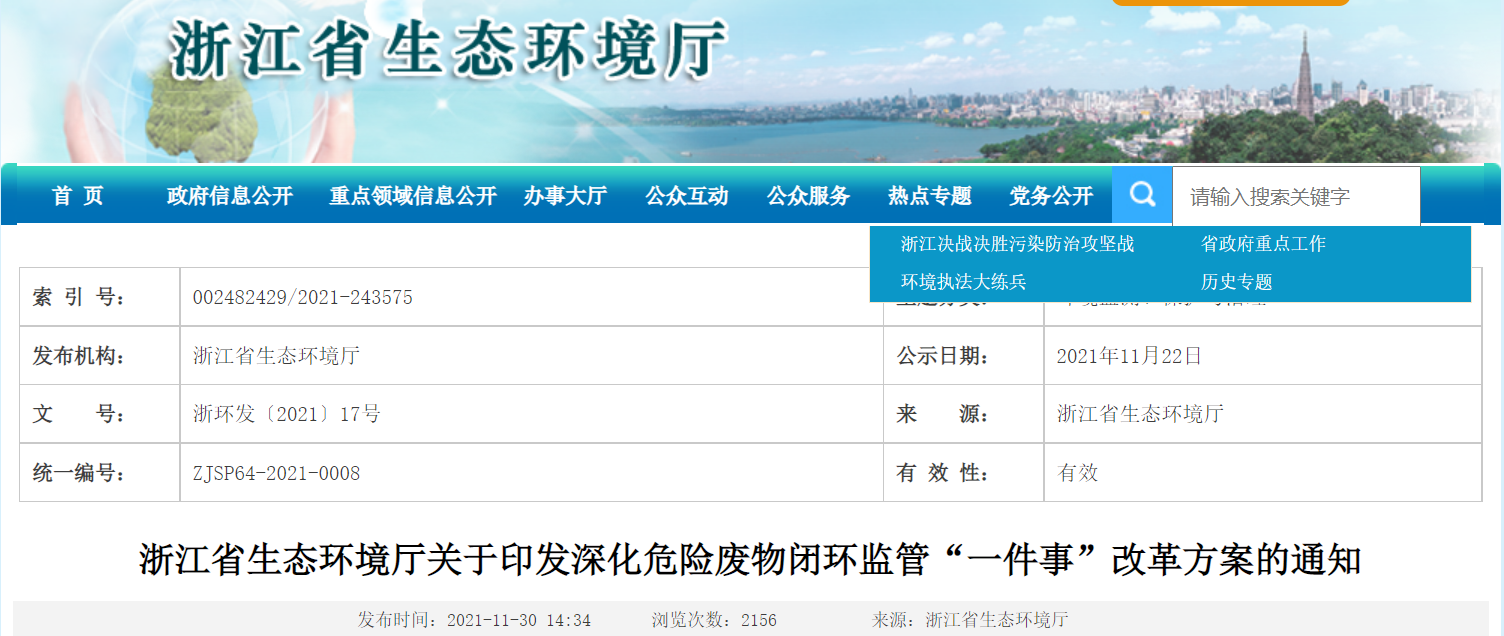This screenshot has width=1504, height=636.
Task: Open the 公众服务 navigation item
Action: tap(808, 196)
